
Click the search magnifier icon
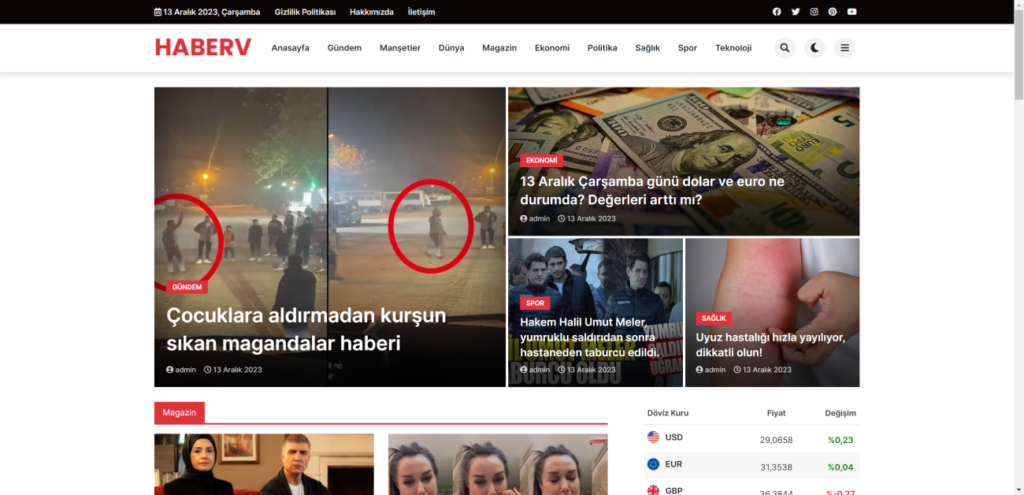click(x=784, y=48)
